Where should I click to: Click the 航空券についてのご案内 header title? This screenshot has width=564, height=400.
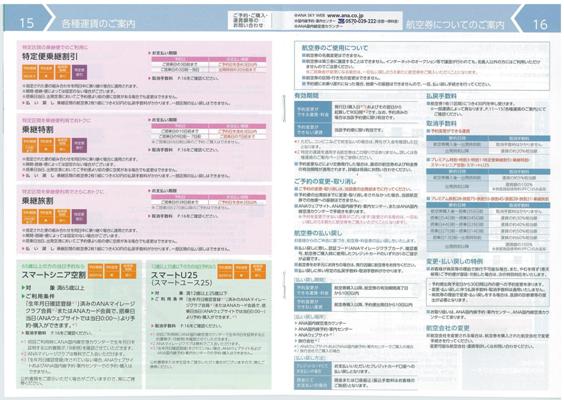[455, 24]
